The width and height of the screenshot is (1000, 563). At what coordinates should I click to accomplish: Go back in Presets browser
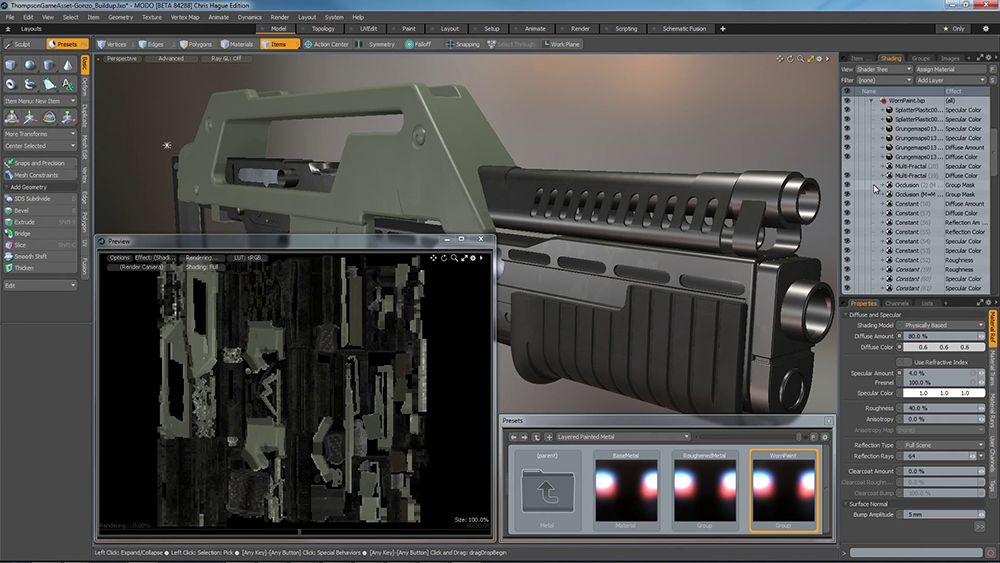point(513,437)
